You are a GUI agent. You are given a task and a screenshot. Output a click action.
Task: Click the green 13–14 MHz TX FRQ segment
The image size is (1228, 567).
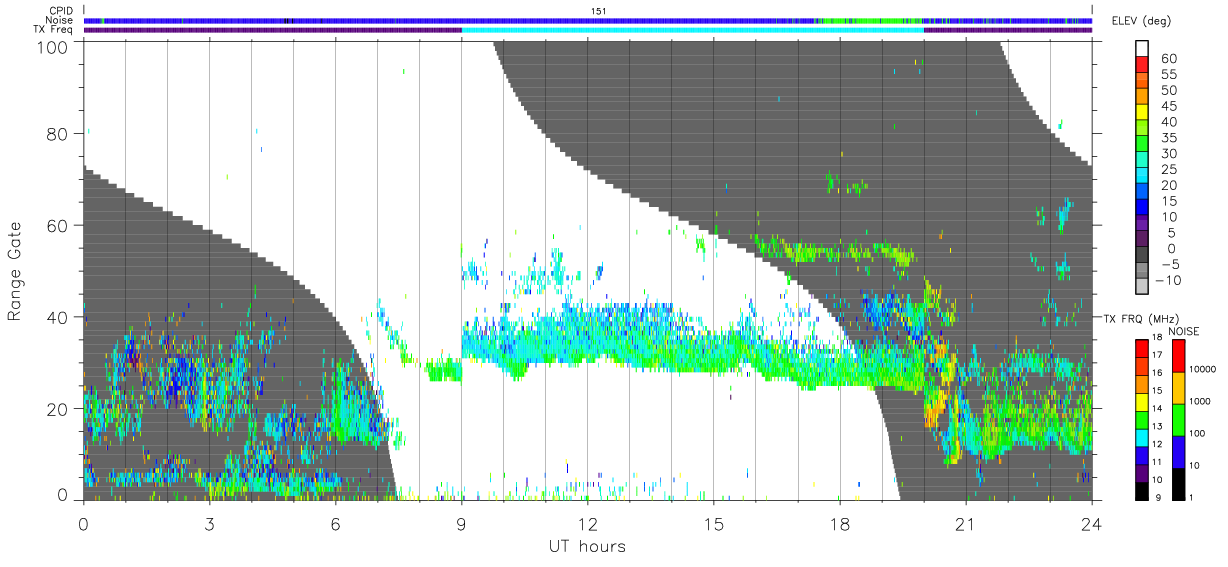coord(1143,420)
